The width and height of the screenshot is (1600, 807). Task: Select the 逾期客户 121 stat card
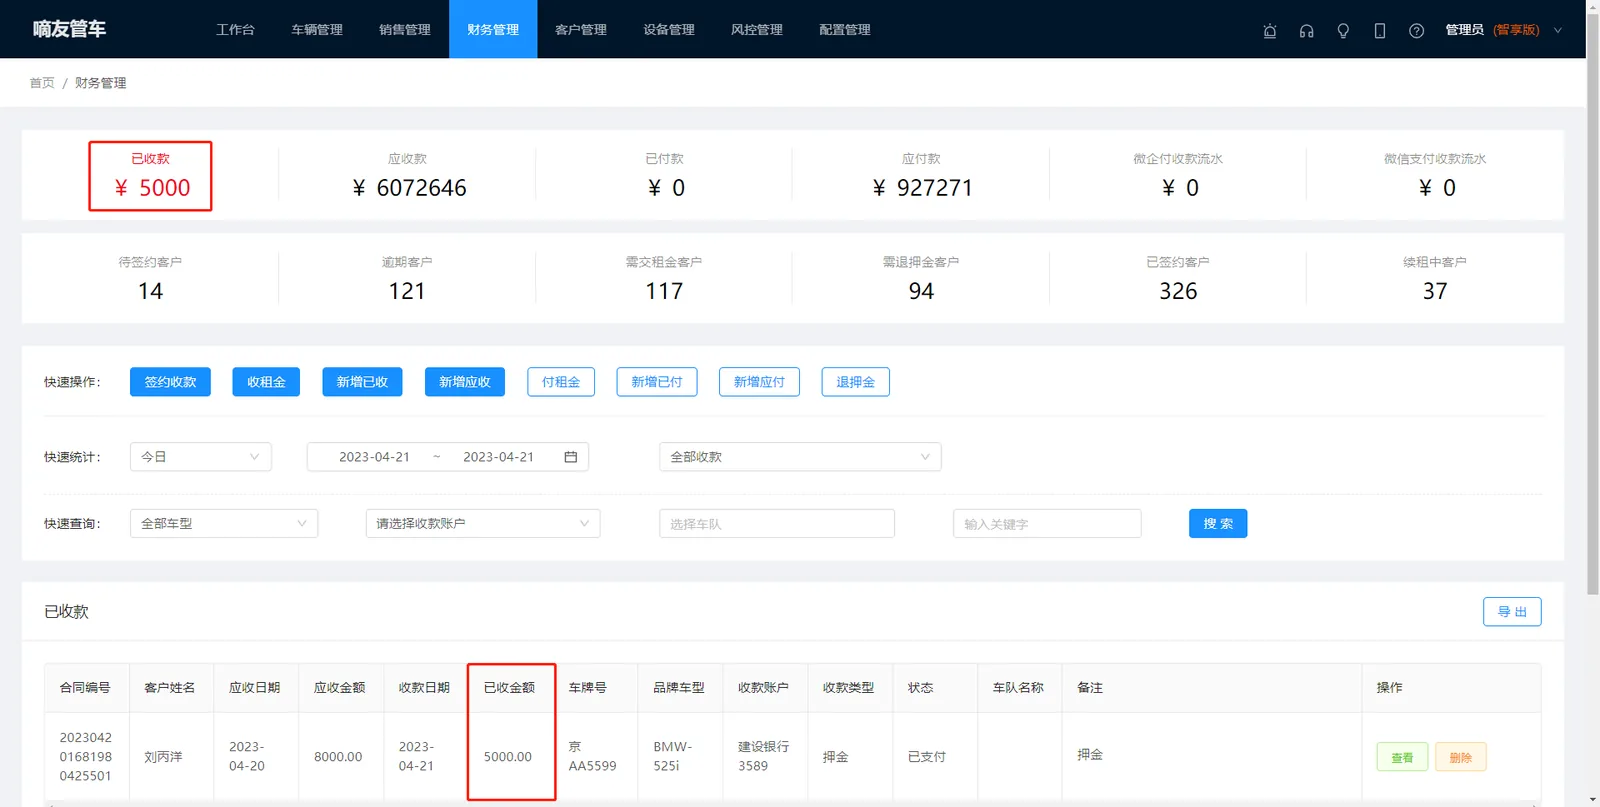pyautogui.click(x=407, y=278)
